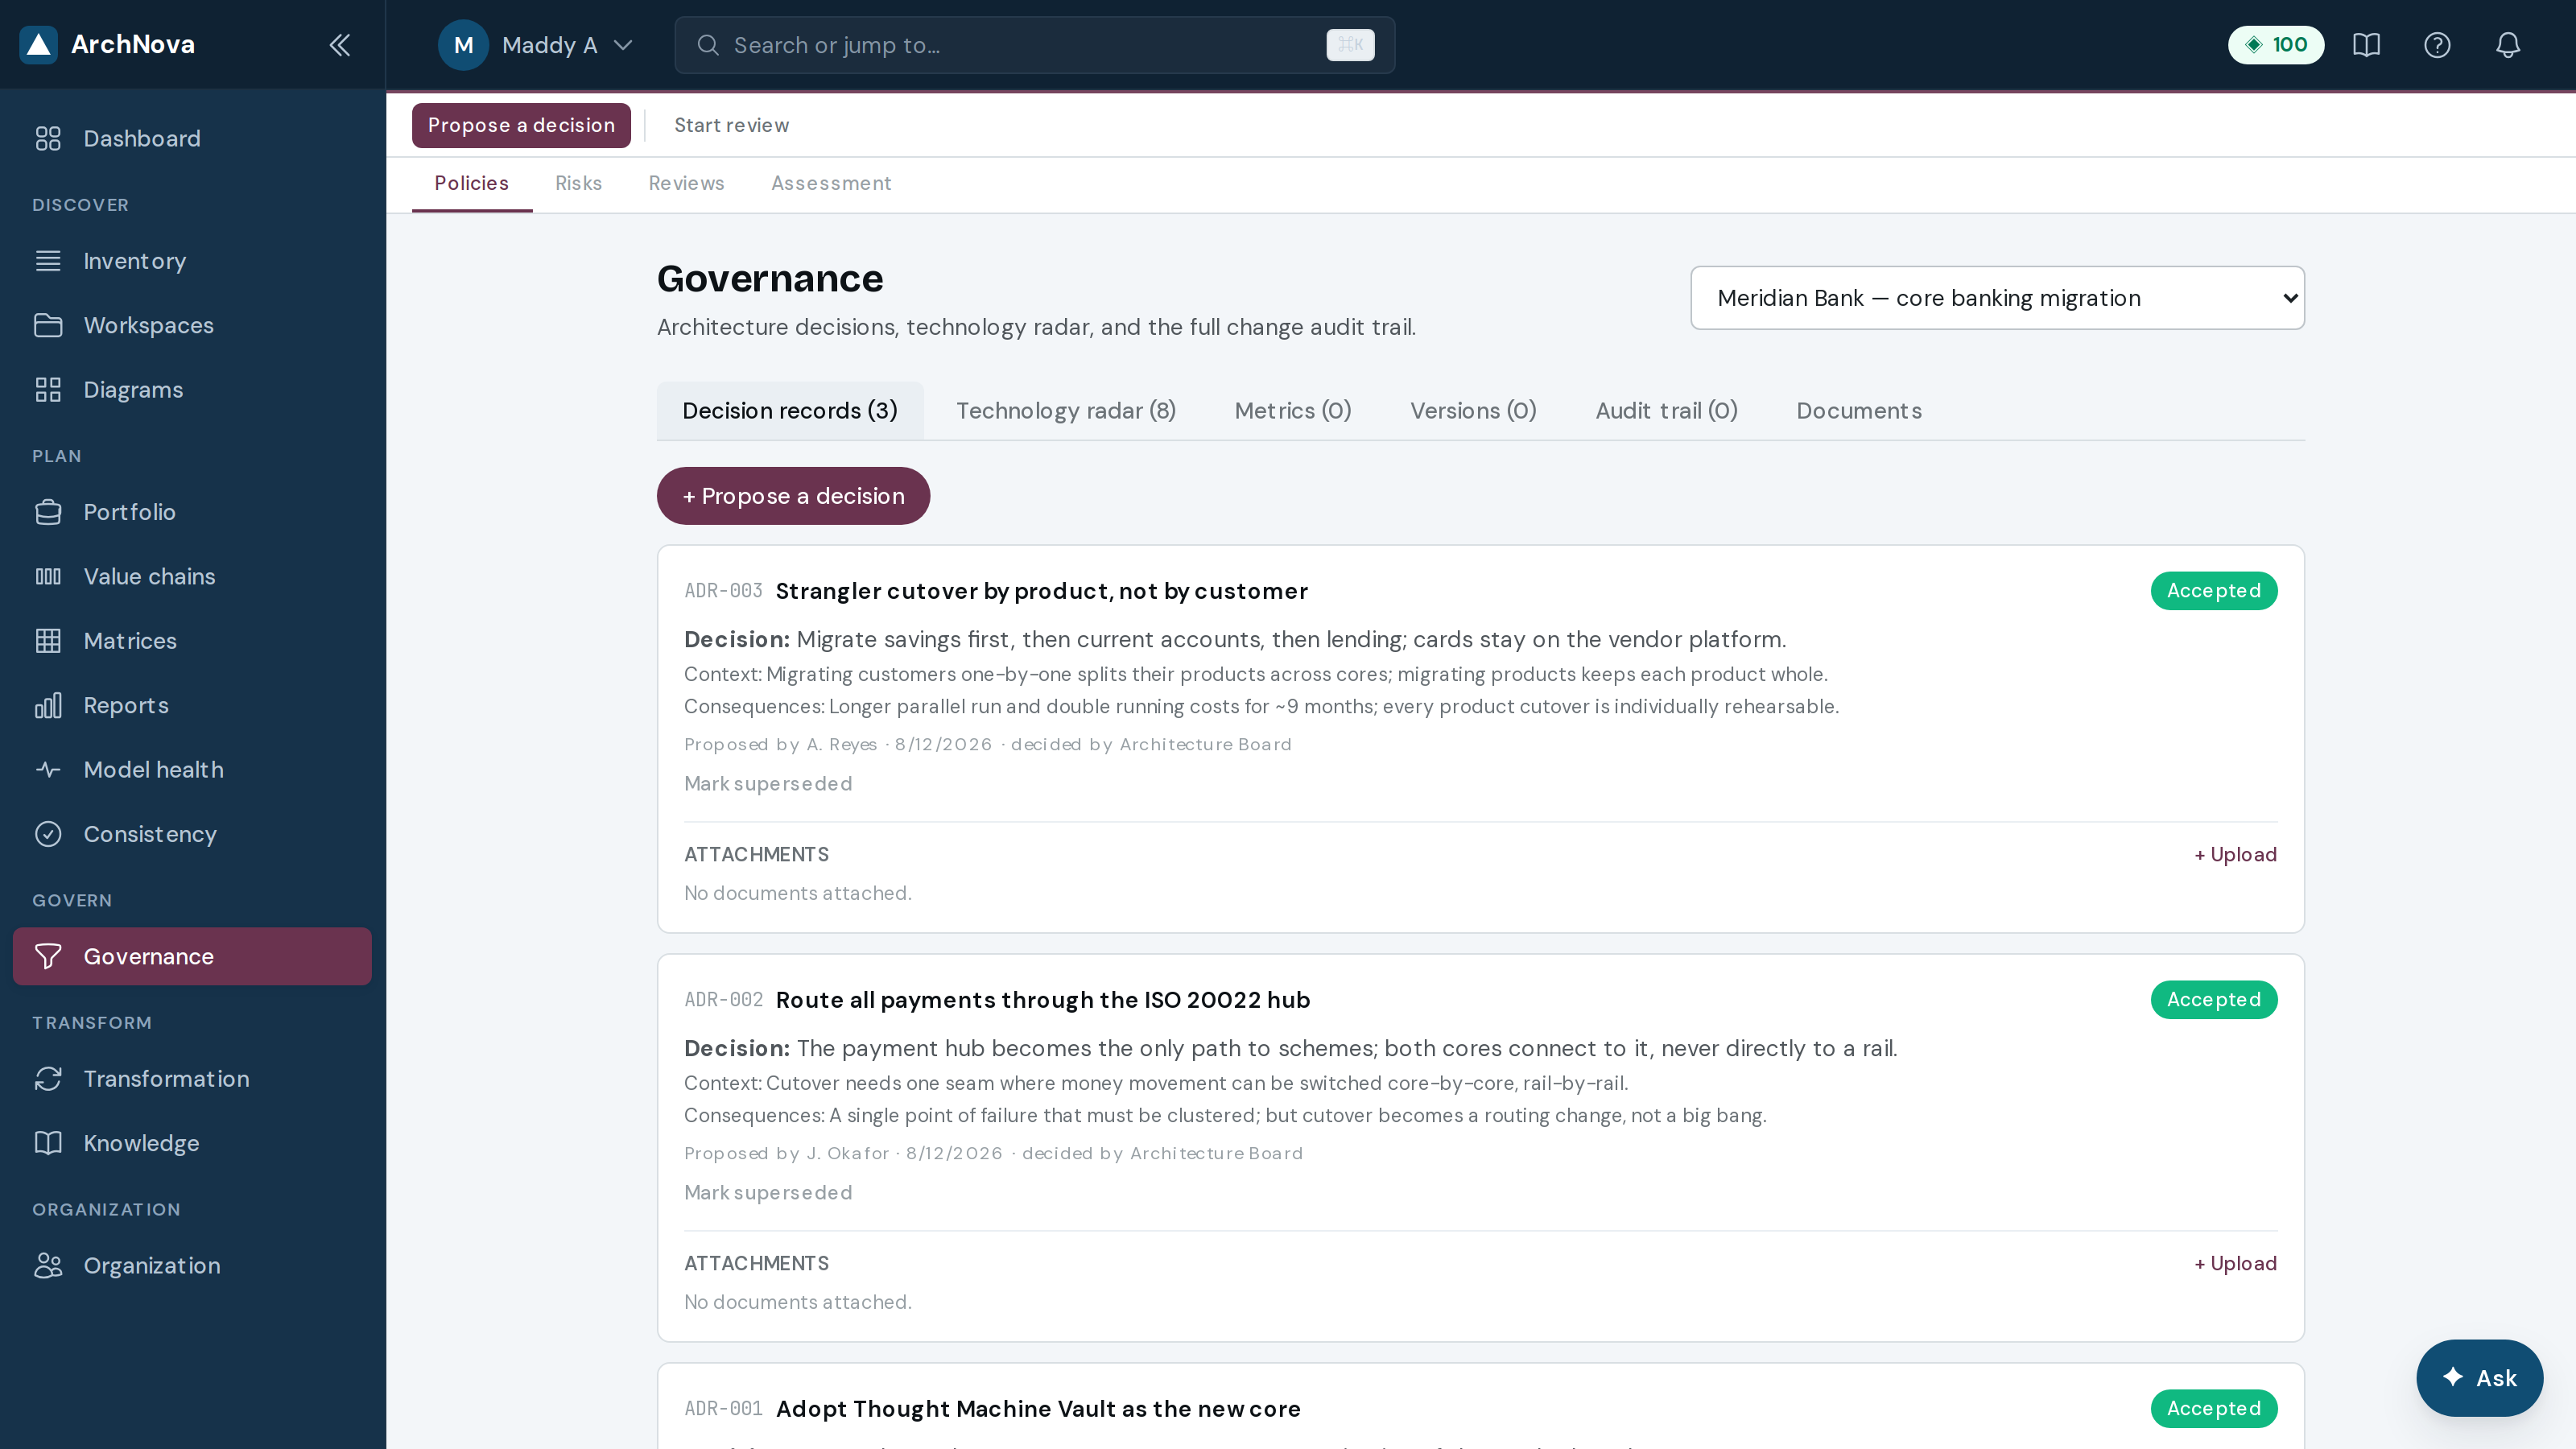Upload an attachment to ADR-003

coord(2235,855)
